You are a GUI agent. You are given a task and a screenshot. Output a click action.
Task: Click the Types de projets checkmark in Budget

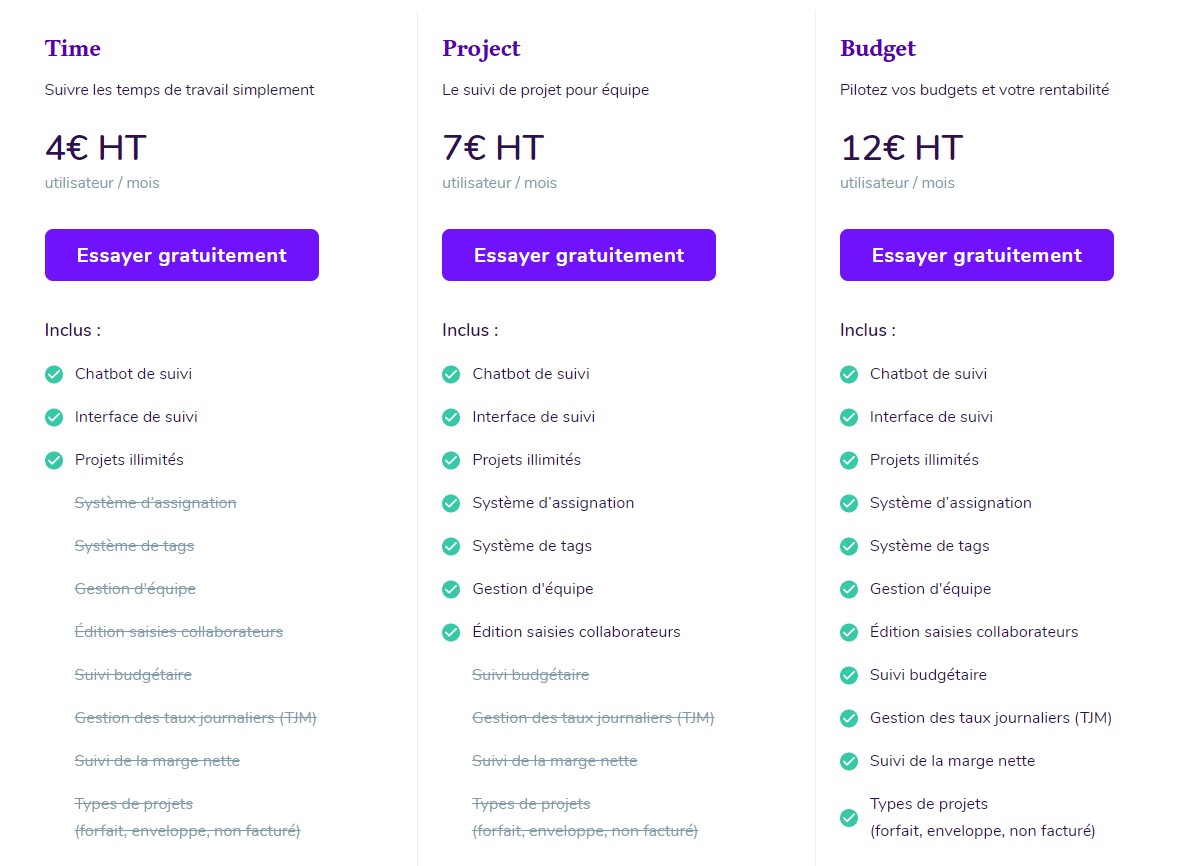point(849,817)
